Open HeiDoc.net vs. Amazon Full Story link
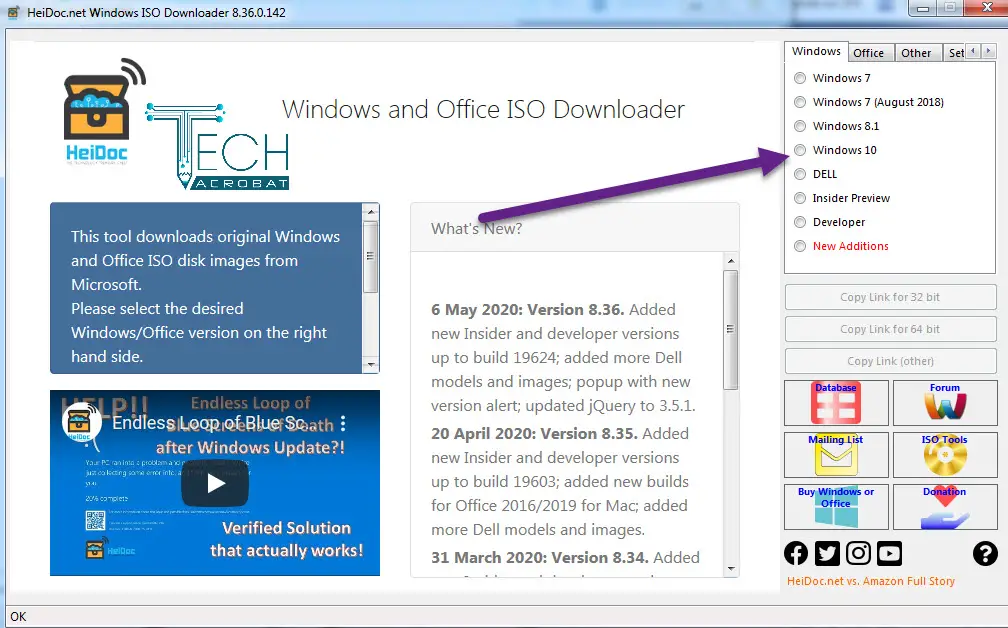Image resolution: width=1008 pixels, height=628 pixels. click(871, 581)
